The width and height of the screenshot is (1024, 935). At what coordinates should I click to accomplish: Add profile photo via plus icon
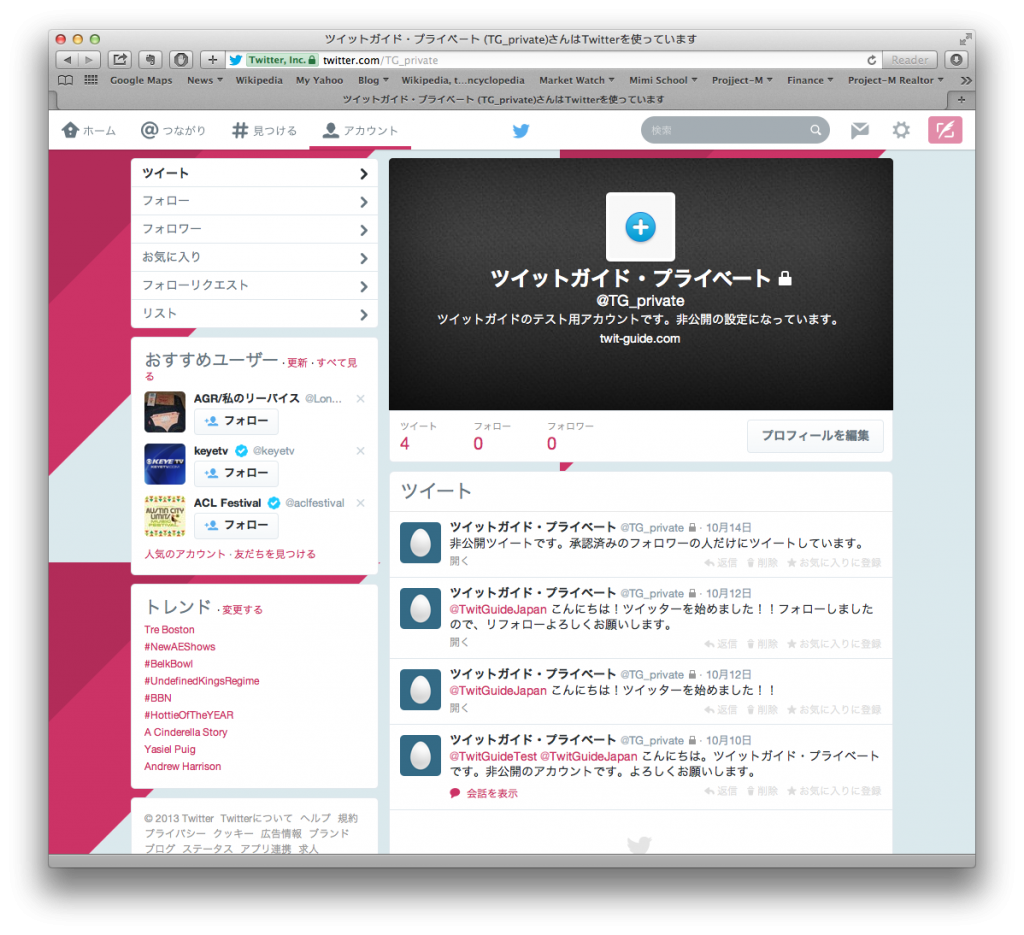pos(640,227)
